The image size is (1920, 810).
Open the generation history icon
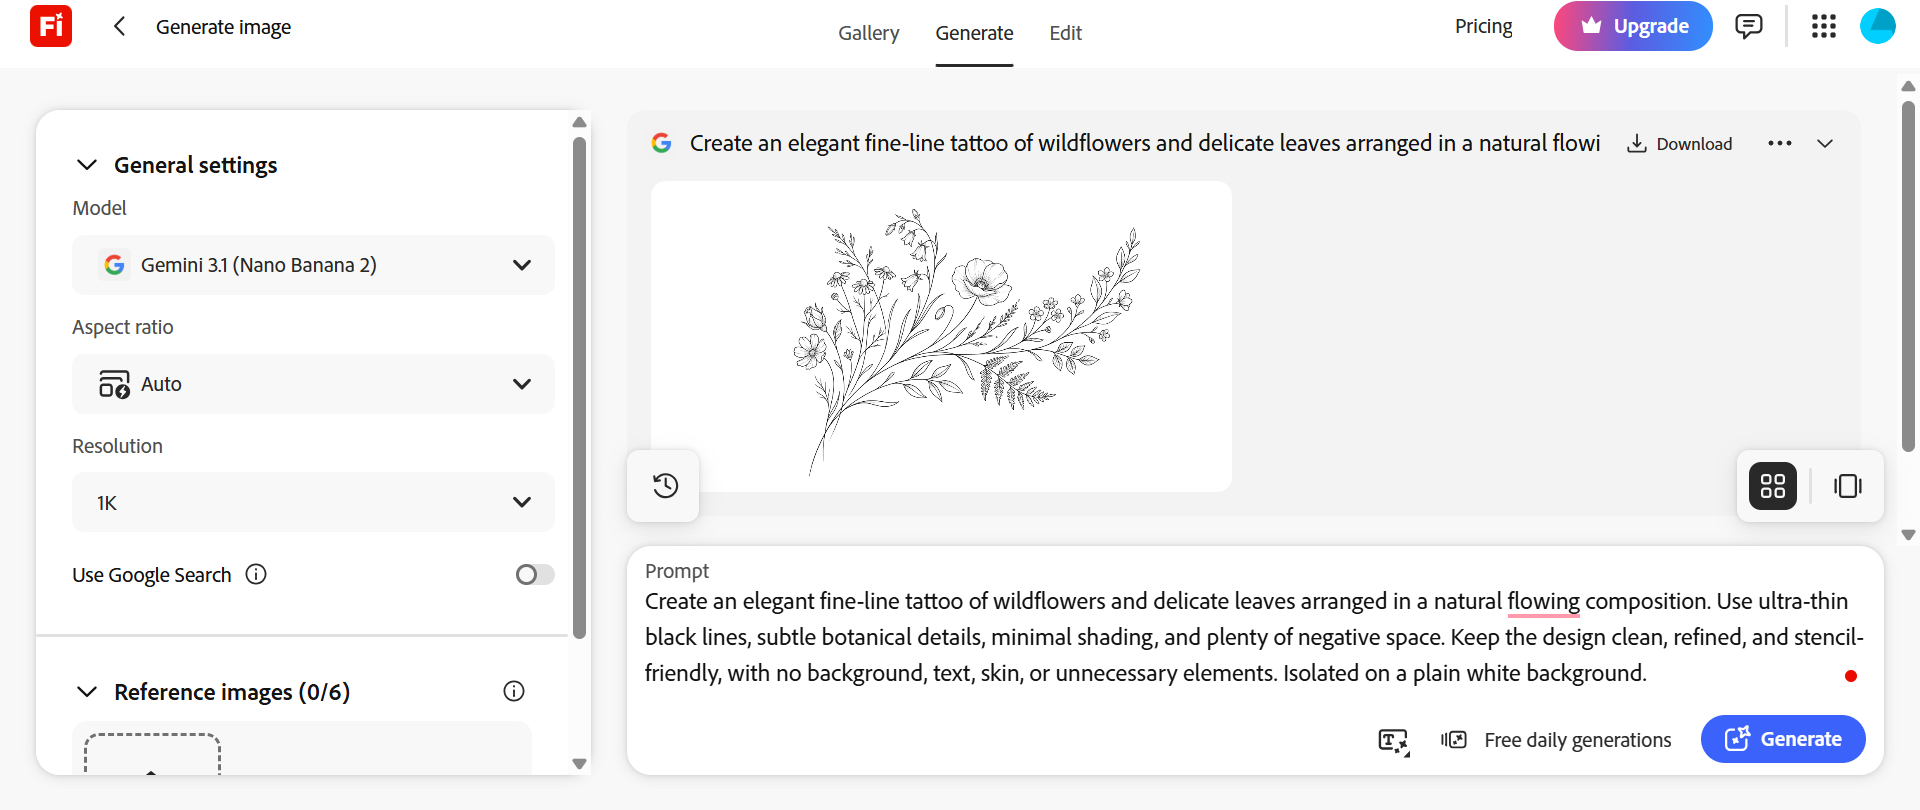(x=665, y=486)
